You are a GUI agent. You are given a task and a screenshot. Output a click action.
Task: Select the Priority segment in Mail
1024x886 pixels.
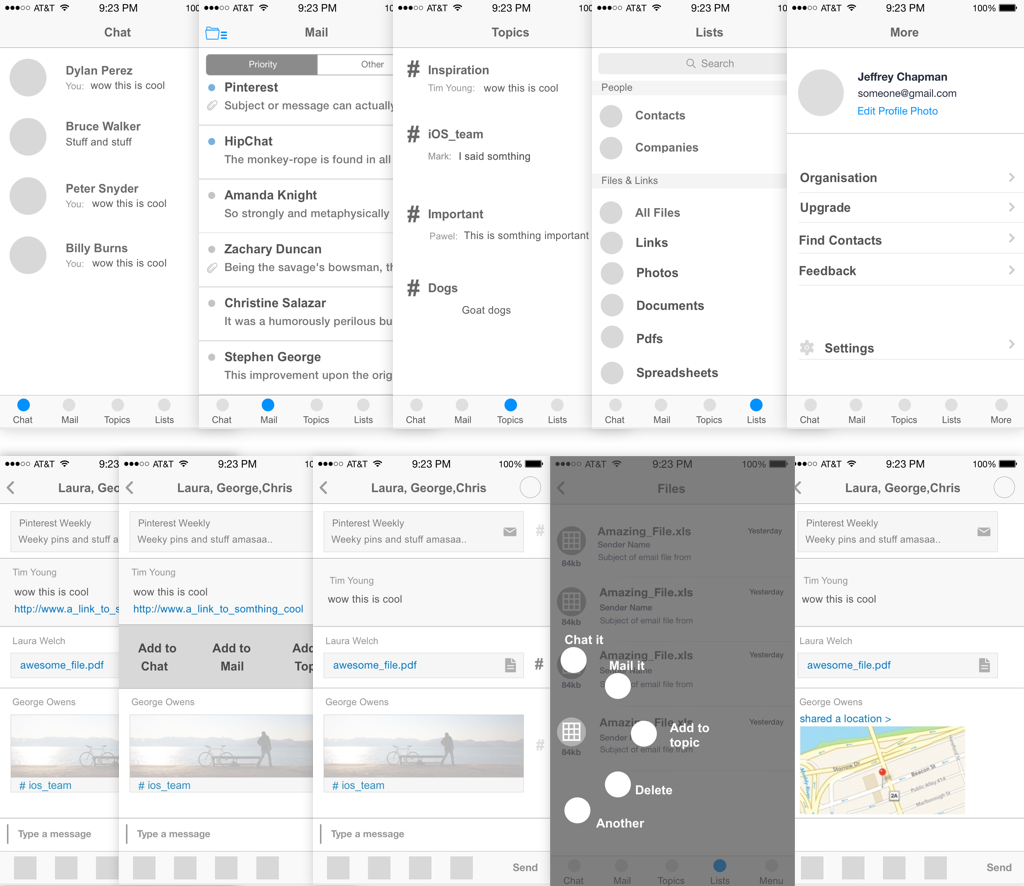coord(262,64)
